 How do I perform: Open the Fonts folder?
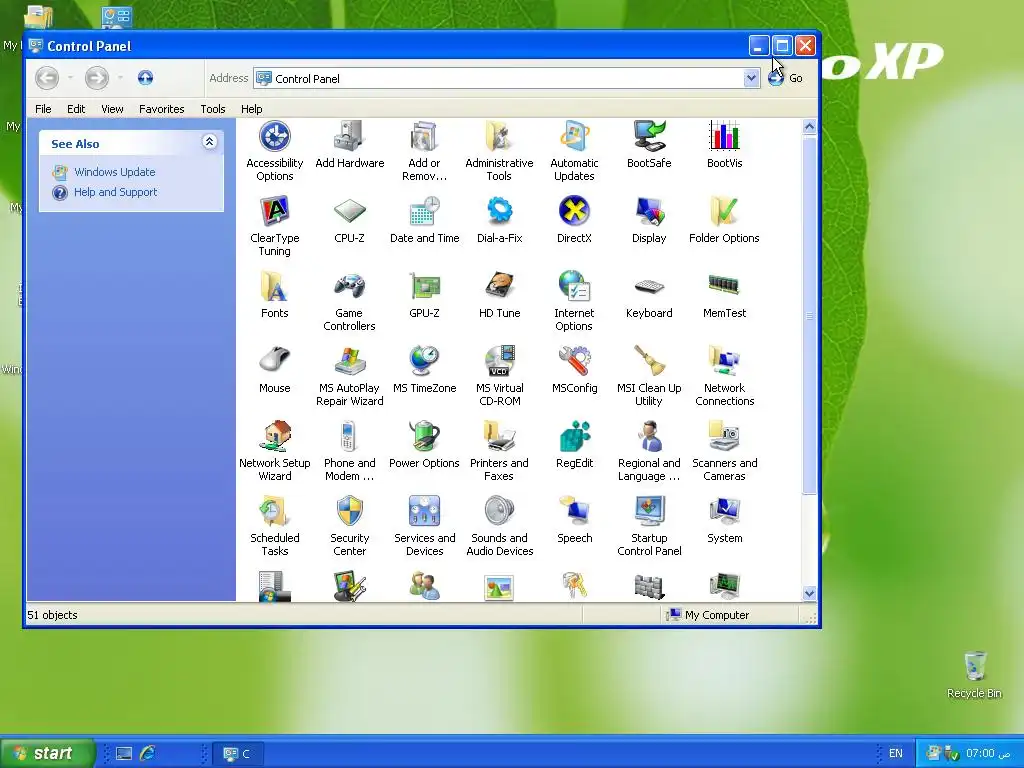pyautogui.click(x=274, y=295)
